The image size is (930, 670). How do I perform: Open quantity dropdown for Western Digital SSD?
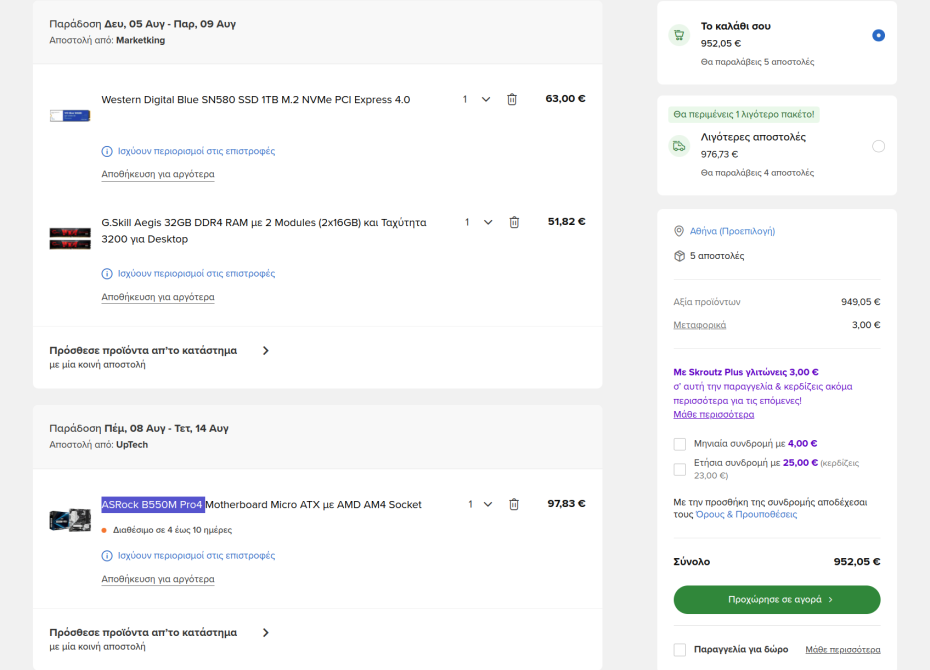[x=486, y=99]
